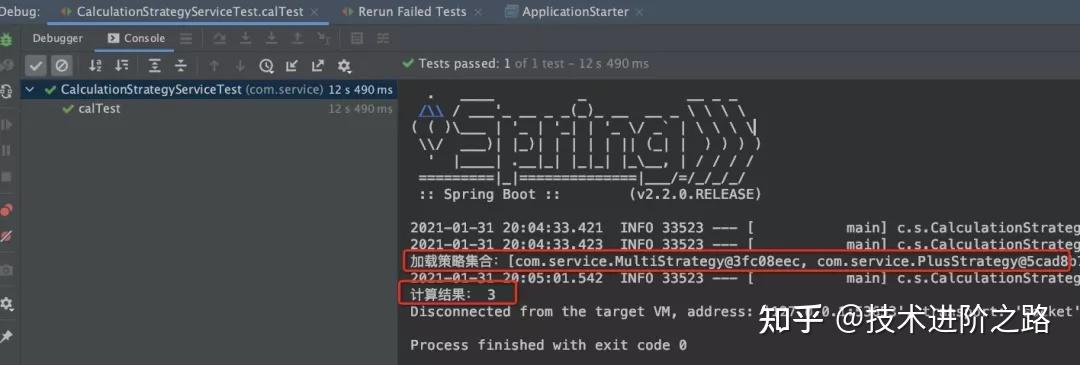This screenshot has width=1080, height=365.
Task: Click the Step Out arrow icon
Action: (298, 39)
